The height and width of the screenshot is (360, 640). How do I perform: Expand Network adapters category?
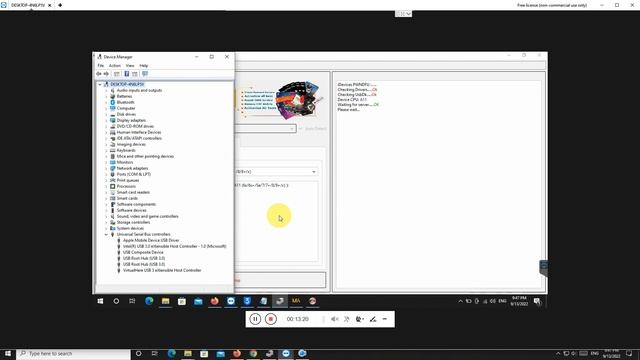[106, 168]
